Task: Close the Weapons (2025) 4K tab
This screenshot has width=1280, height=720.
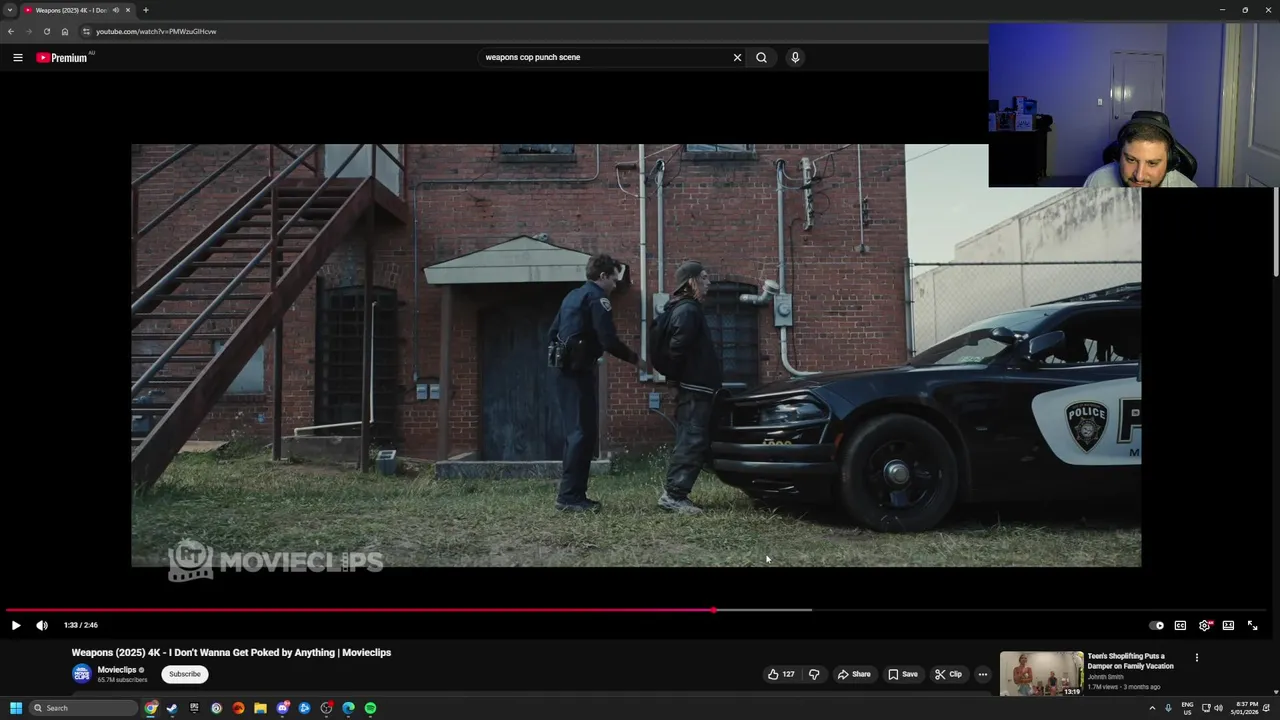Action: point(128,10)
